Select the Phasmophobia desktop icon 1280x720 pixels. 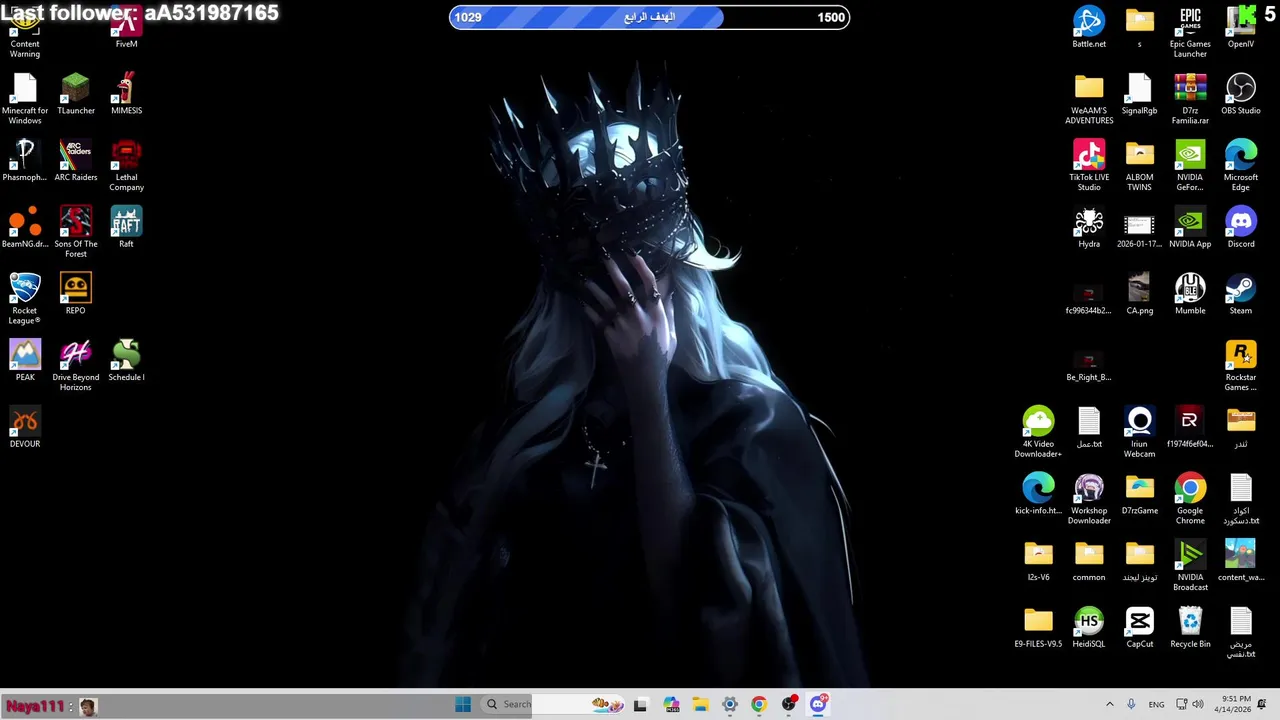pos(25,161)
